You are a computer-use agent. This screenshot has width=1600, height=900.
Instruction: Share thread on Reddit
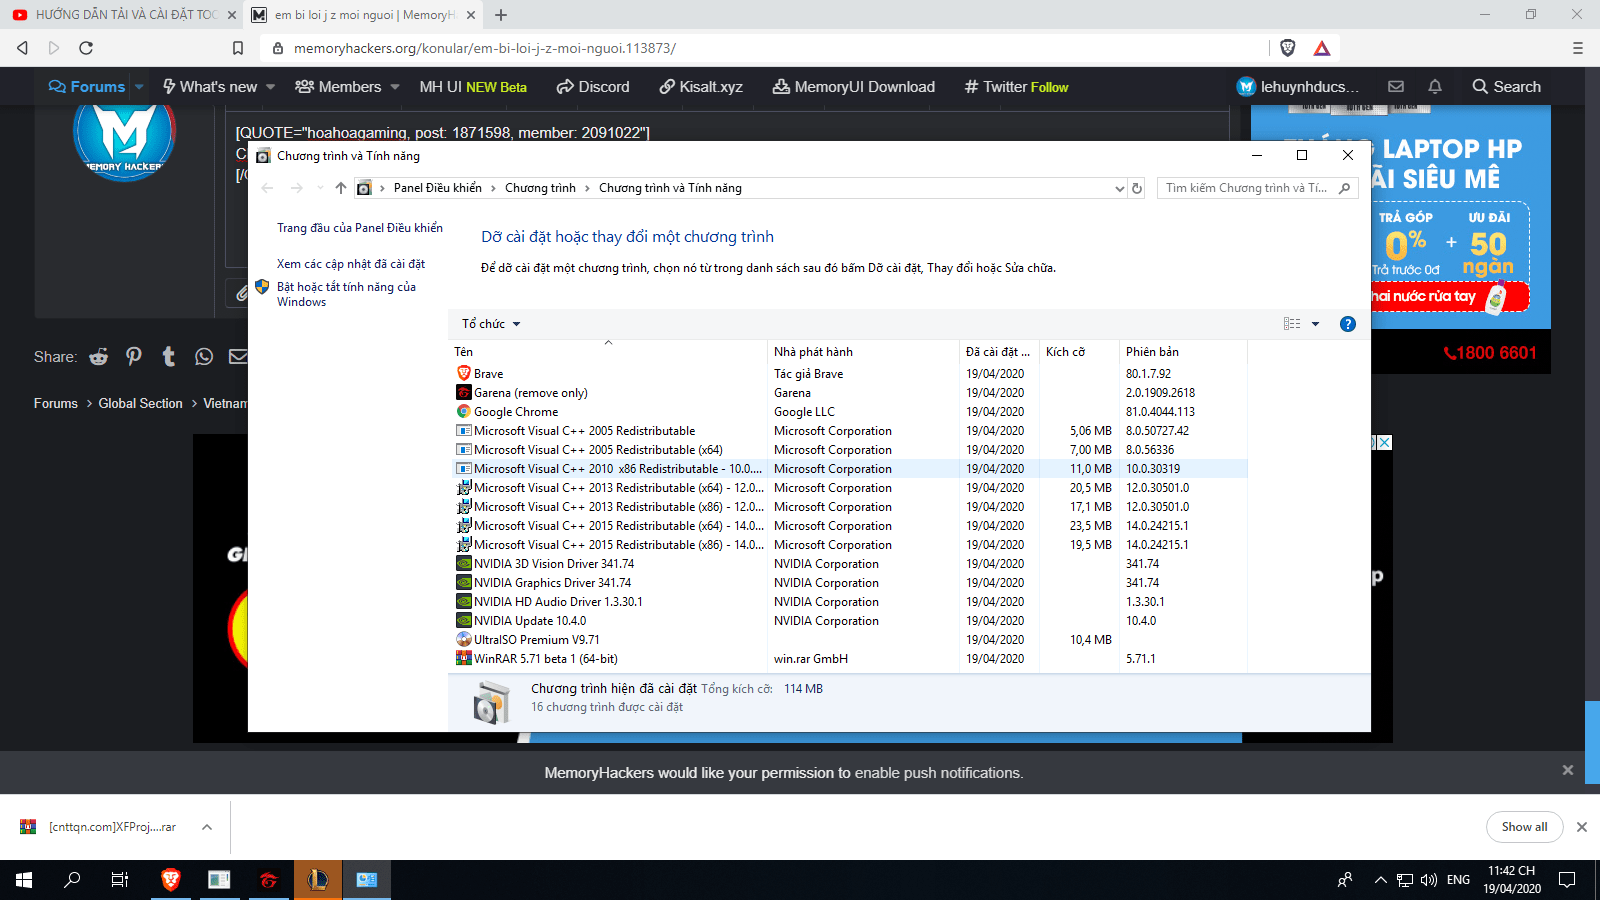coord(99,357)
